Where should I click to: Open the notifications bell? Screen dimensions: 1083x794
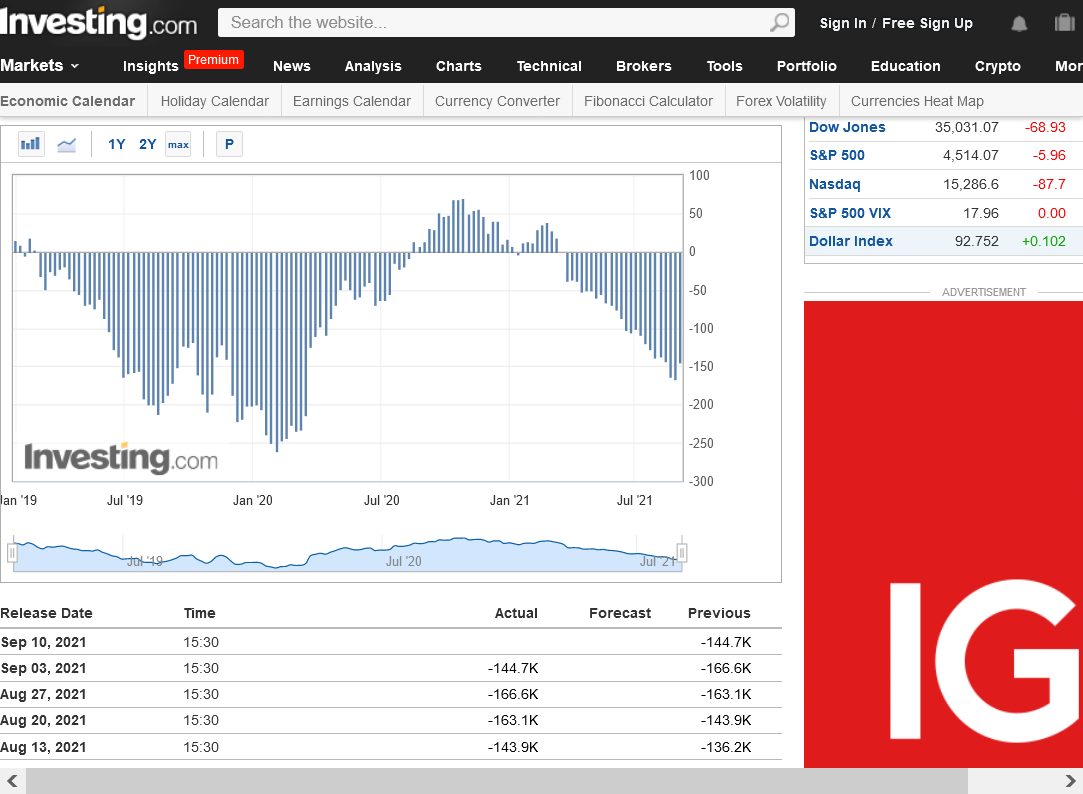[1019, 23]
